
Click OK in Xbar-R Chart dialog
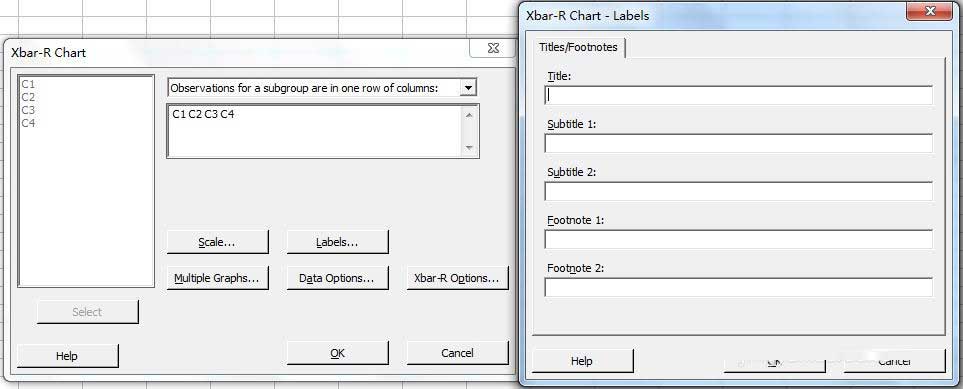(x=337, y=353)
